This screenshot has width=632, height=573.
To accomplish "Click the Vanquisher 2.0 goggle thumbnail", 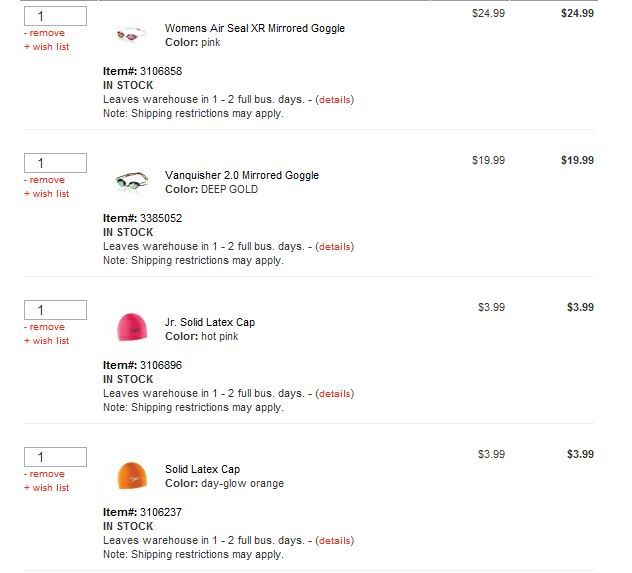I will coord(132,182).
